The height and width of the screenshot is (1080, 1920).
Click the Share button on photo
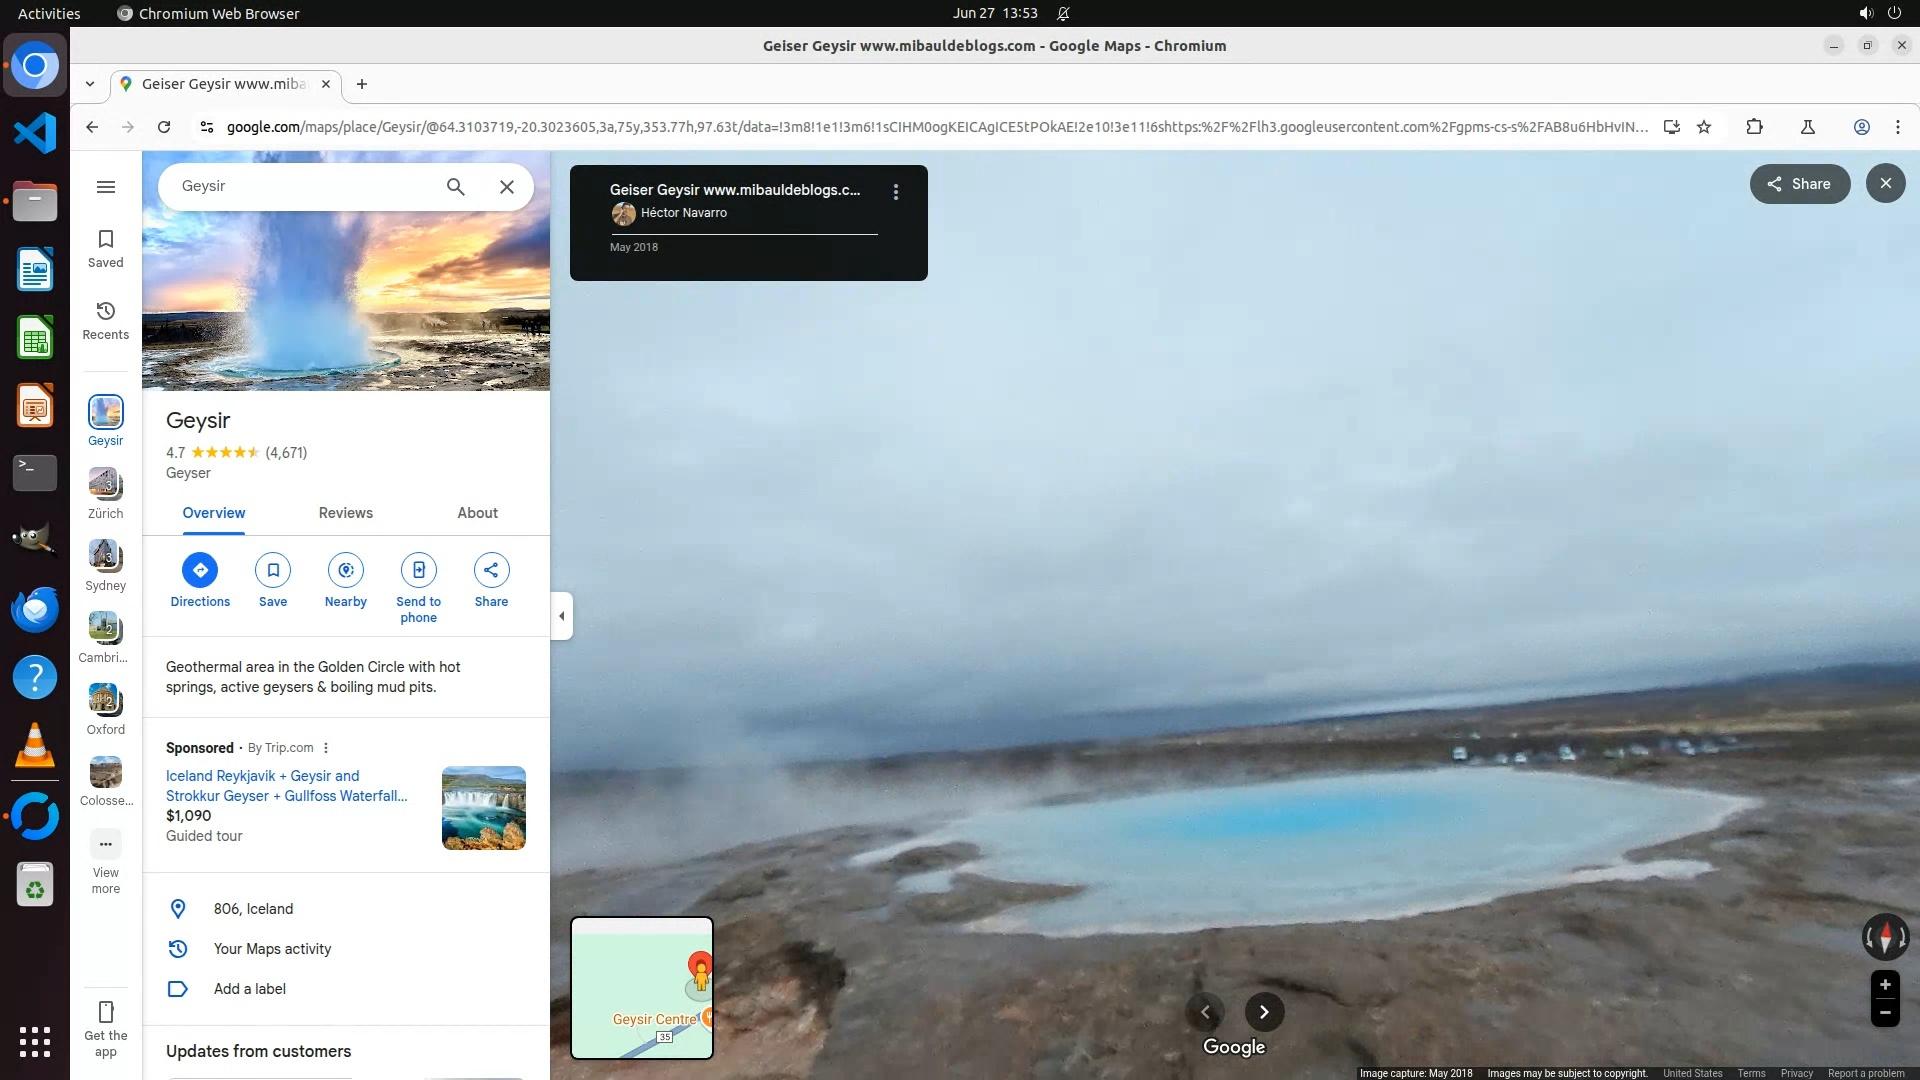pyautogui.click(x=1799, y=184)
